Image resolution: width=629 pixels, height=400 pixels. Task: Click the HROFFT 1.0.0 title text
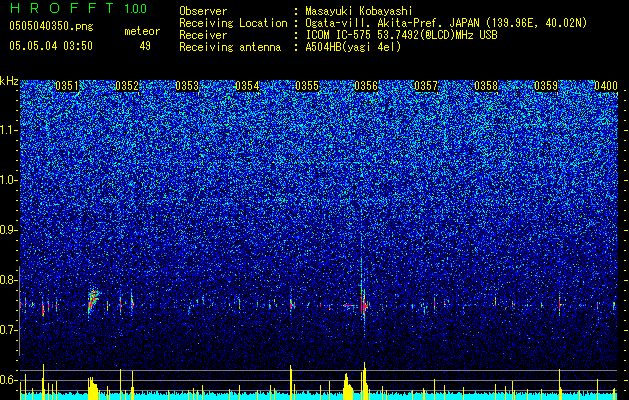pos(78,8)
